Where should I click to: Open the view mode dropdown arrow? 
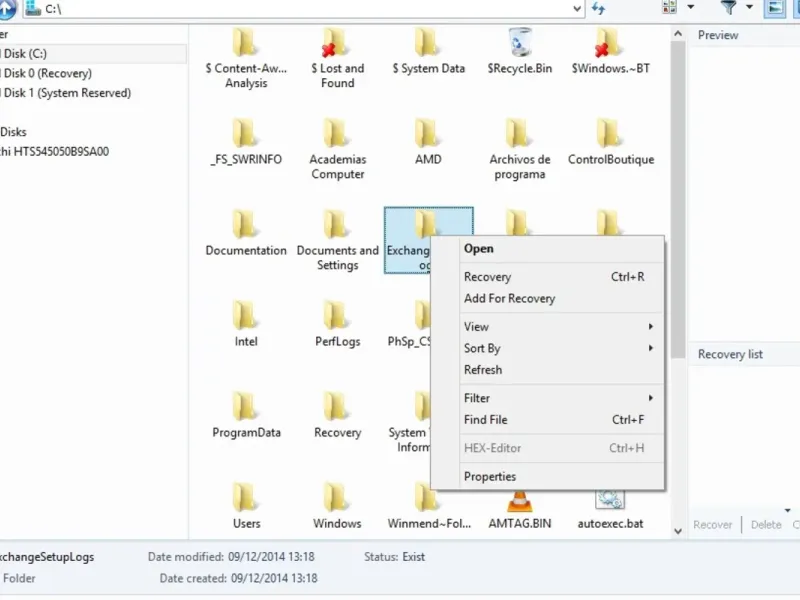(690, 7)
